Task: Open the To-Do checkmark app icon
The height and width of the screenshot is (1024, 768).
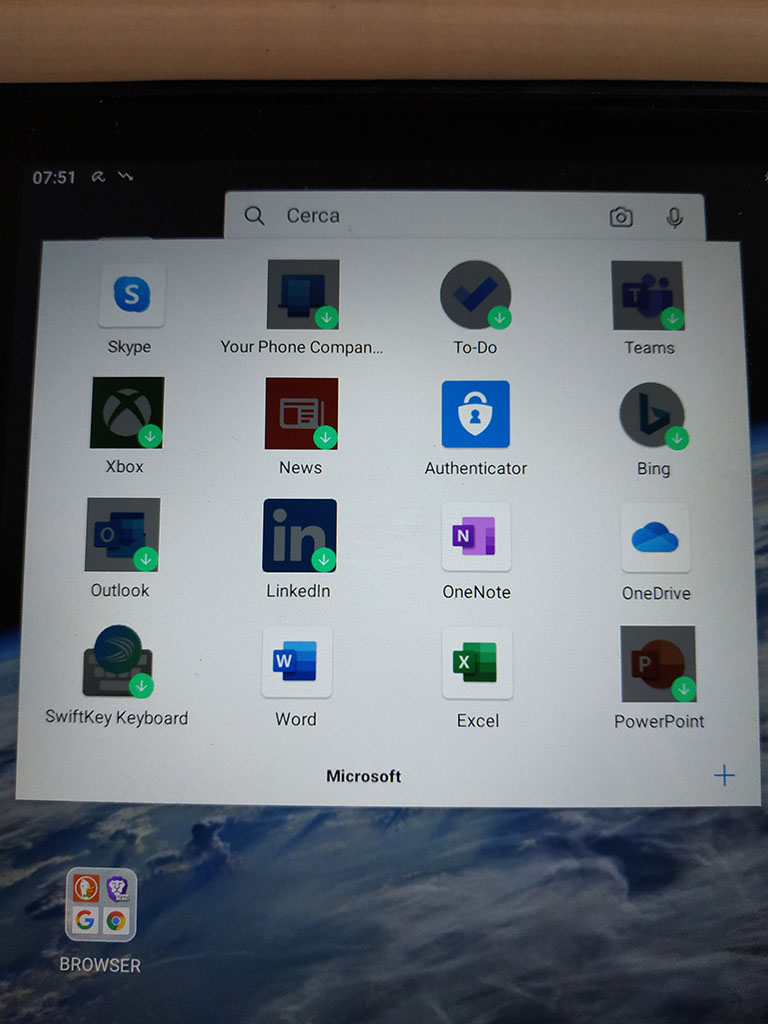Action: tap(475, 295)
